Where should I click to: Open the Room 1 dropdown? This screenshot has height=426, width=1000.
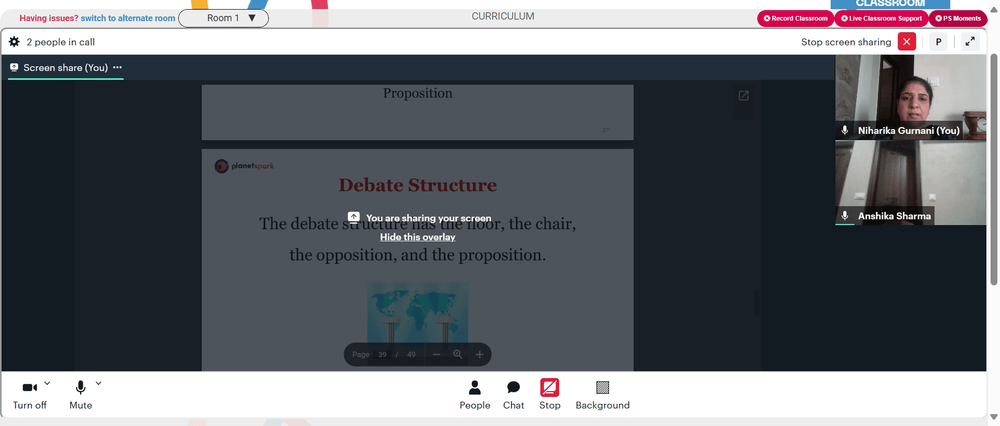pyautogui.click(x=224, y=18)
